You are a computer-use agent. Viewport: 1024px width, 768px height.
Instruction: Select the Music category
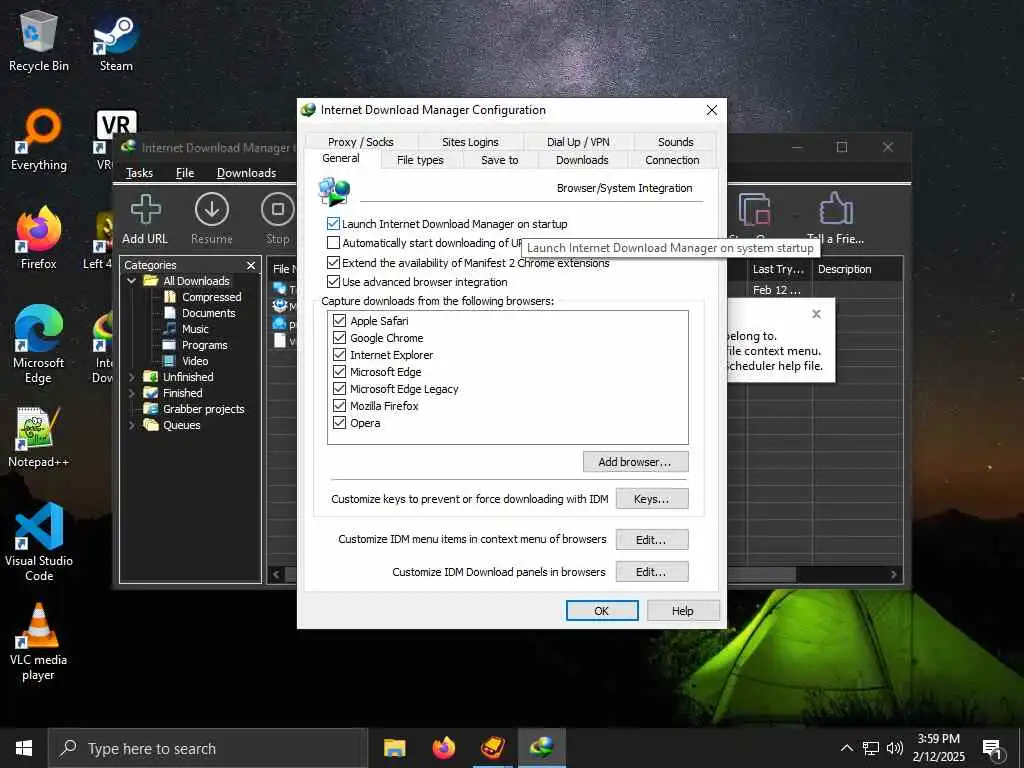tap(186, 329)
